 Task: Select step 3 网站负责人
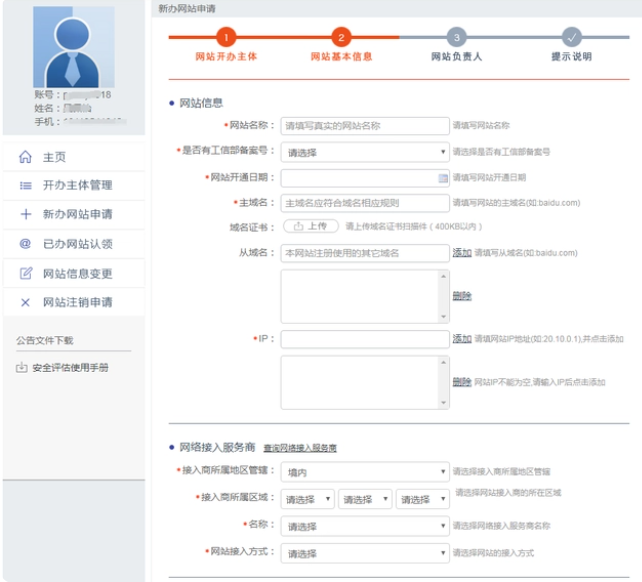tap(456, 38)
